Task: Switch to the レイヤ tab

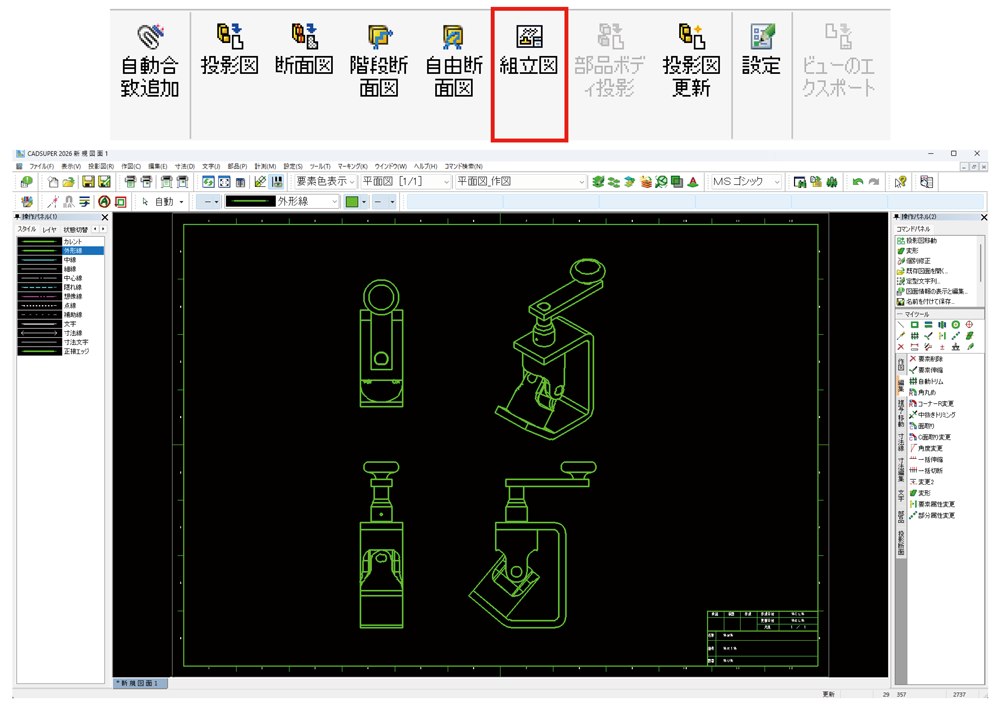Action: pos(49,230)
